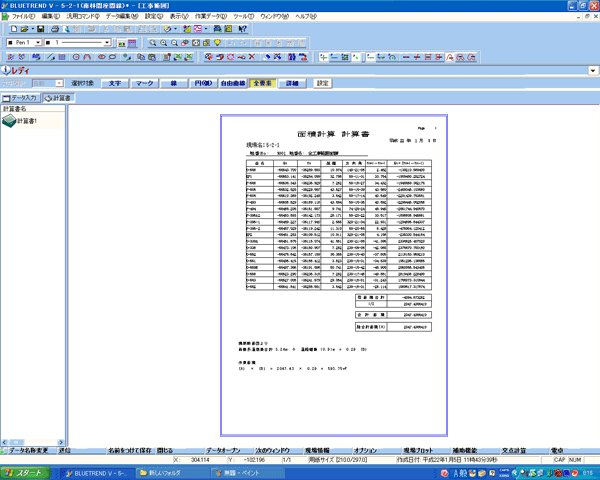Click the red X delete icon

click(x=252, y=57)
